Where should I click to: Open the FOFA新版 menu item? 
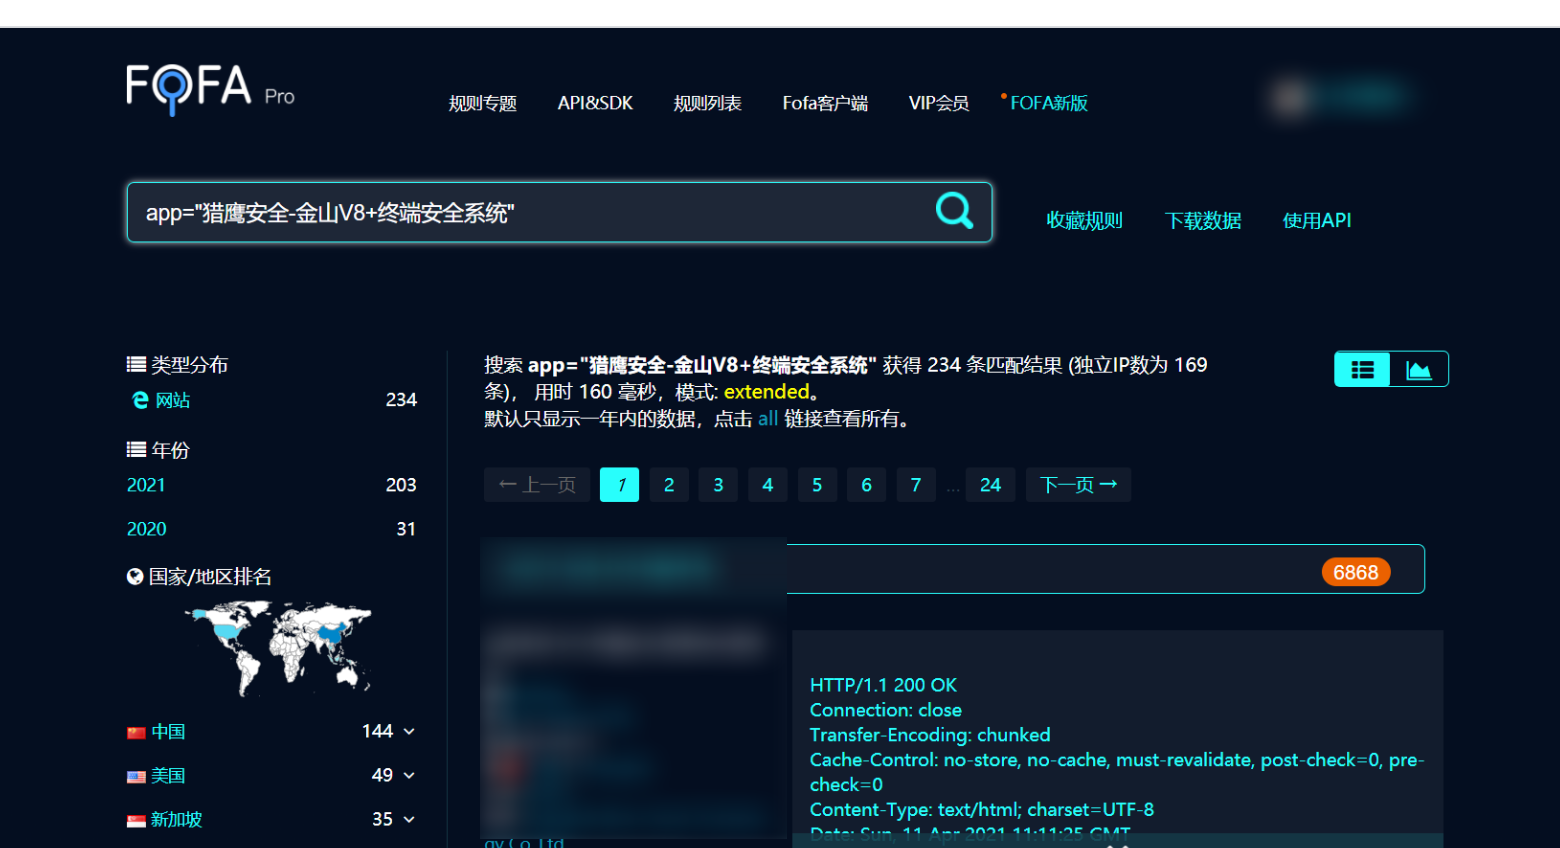1048,103
